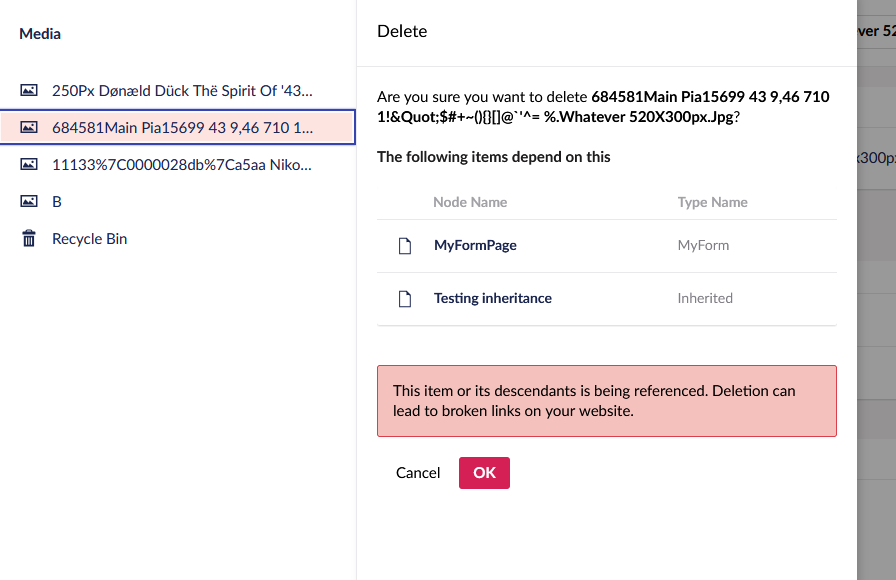Open the MyFormPage dependent node link
This screenshot has height=580, width=896.
(x=475, y=245)
